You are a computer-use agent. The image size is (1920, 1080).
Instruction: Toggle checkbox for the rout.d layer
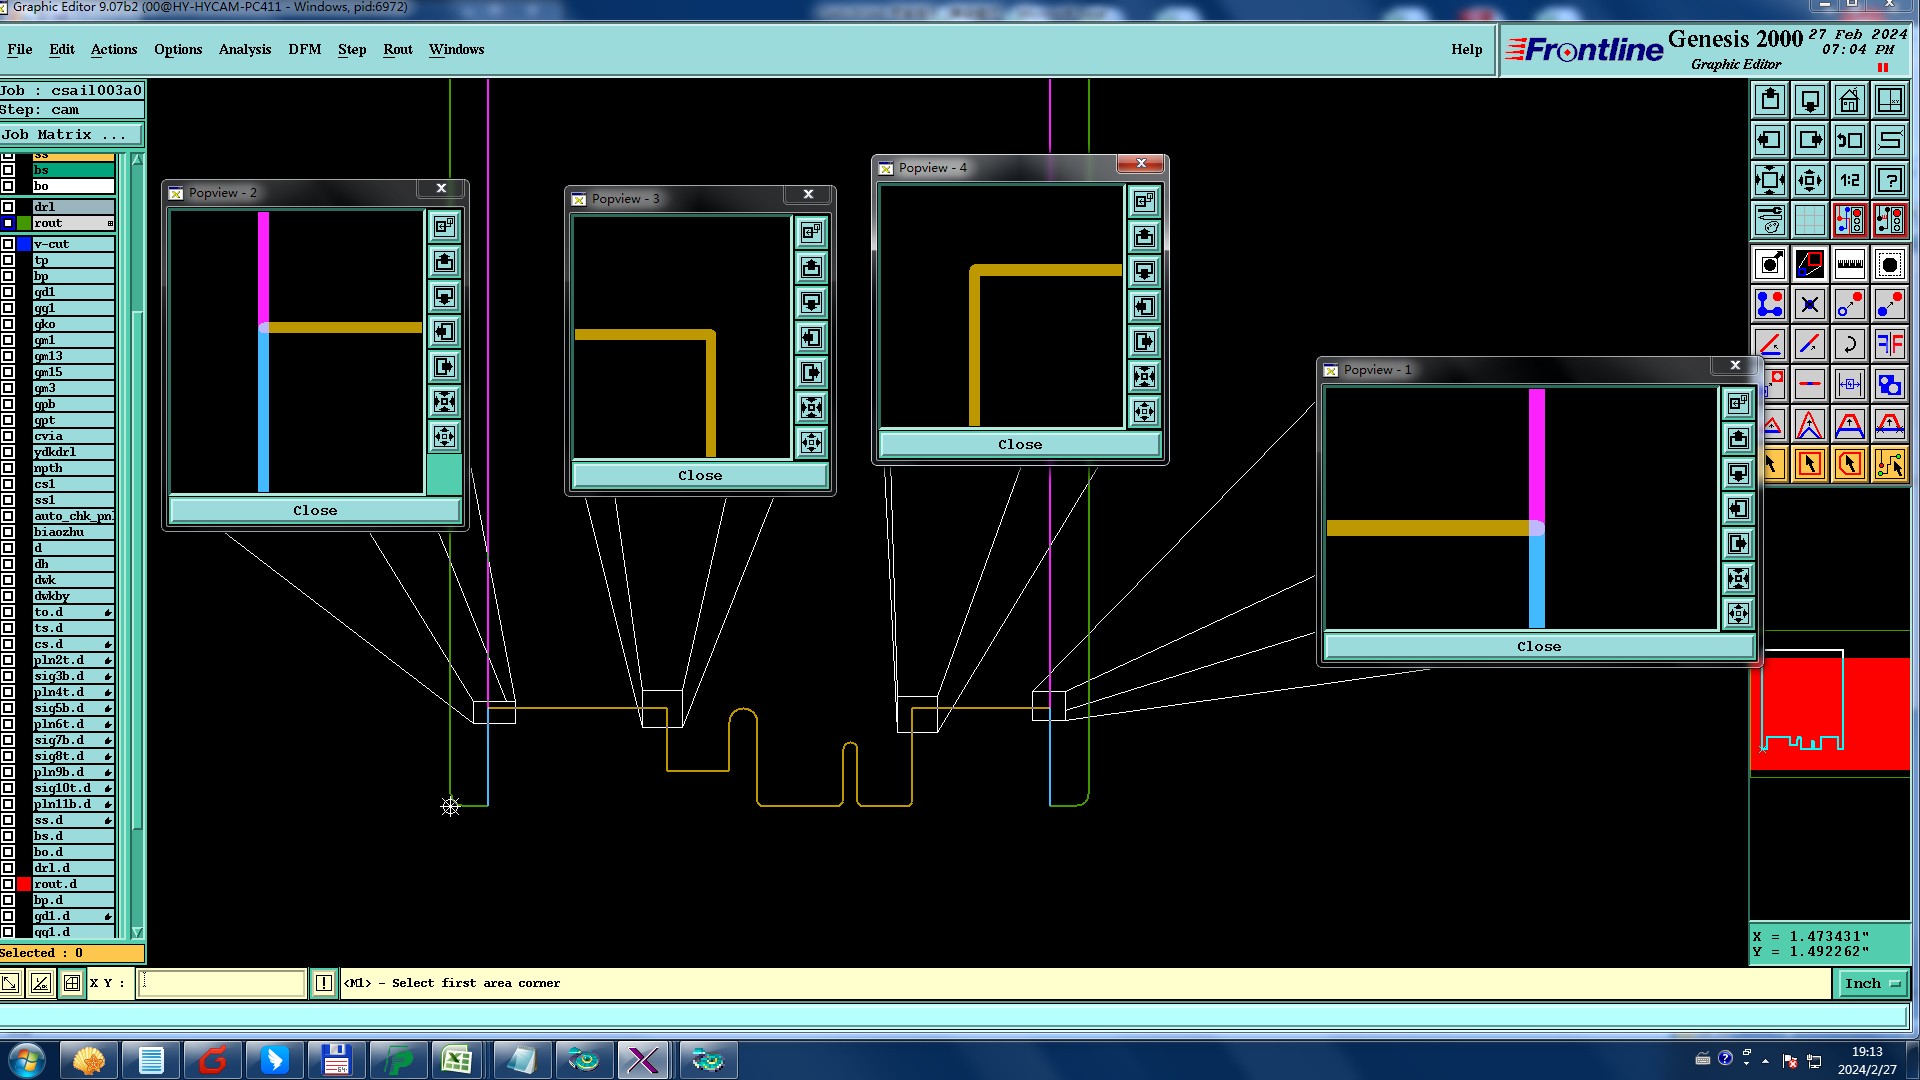[x=8, y=884]
